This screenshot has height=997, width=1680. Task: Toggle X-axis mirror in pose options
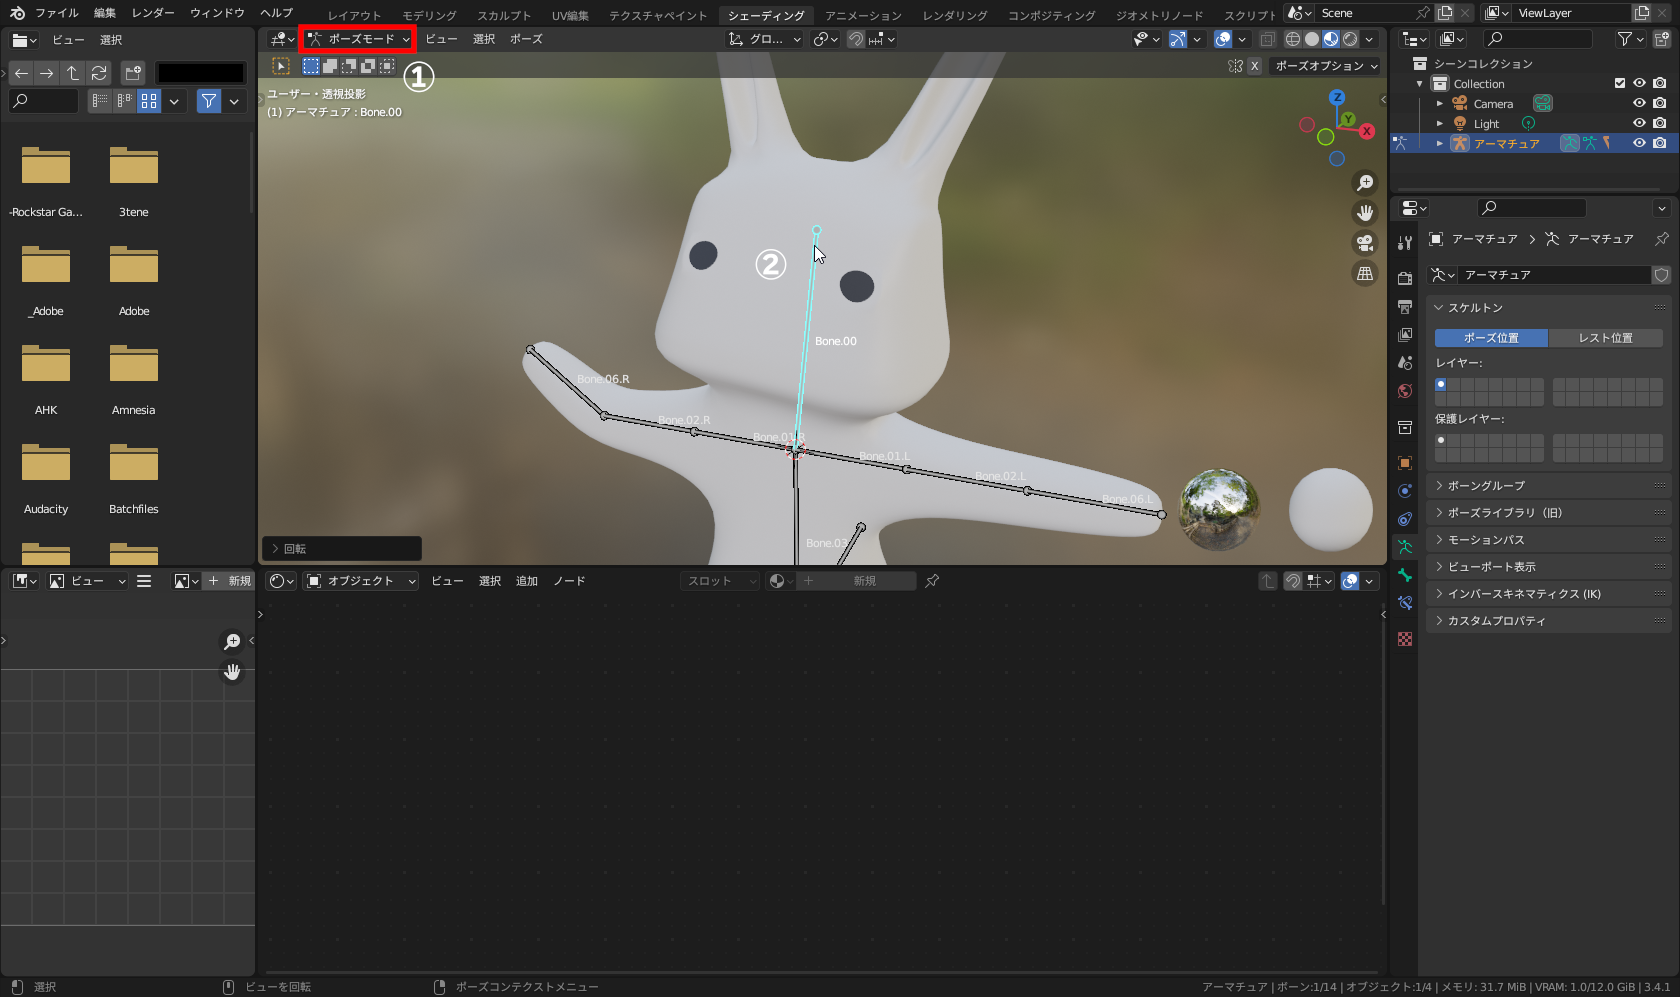tap(1254, 66)
